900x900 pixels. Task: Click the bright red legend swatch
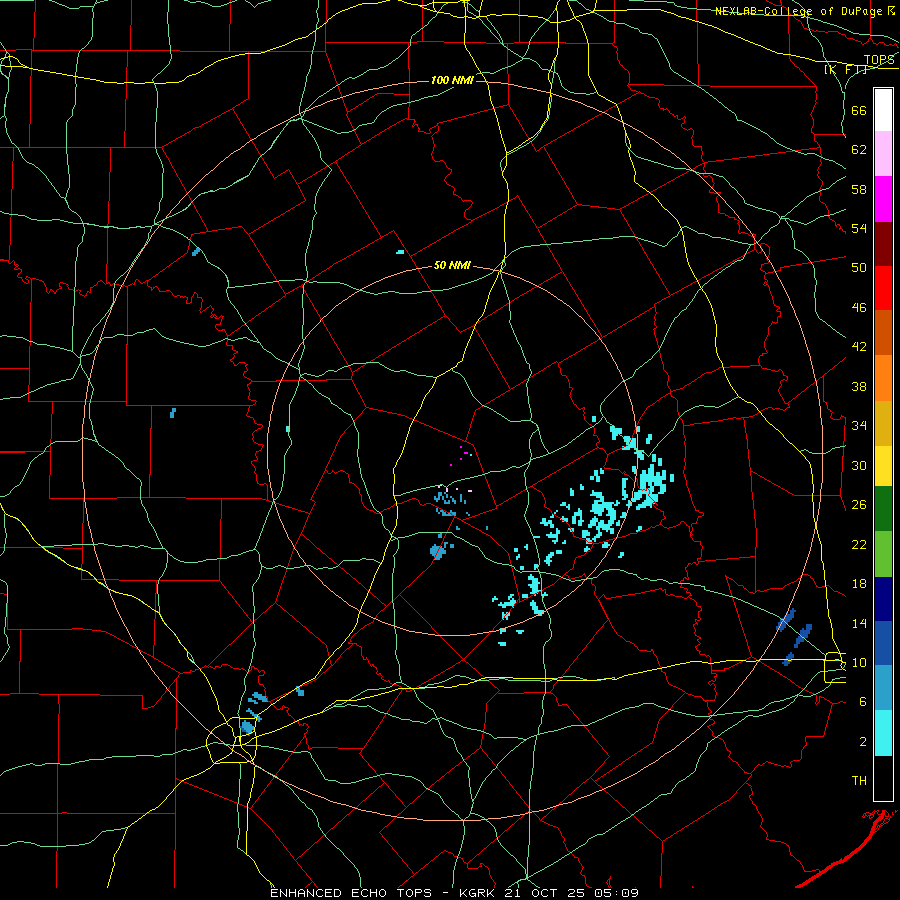[883, 288]
